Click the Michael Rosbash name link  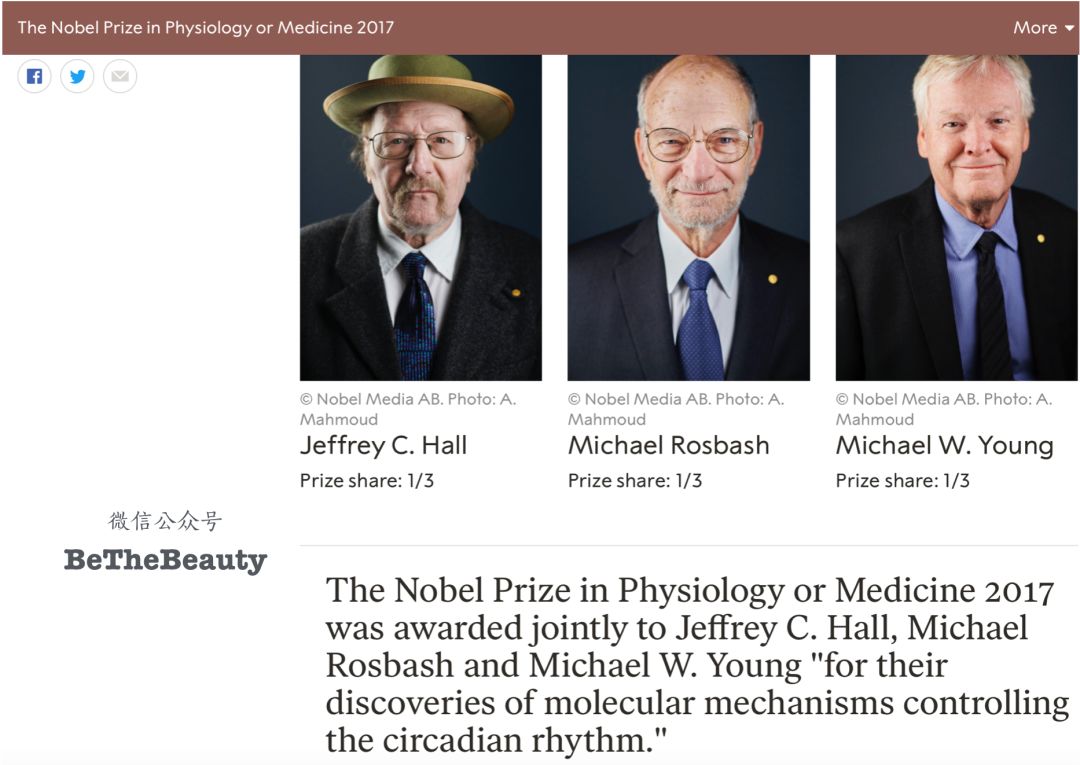(x=668, y=445)
